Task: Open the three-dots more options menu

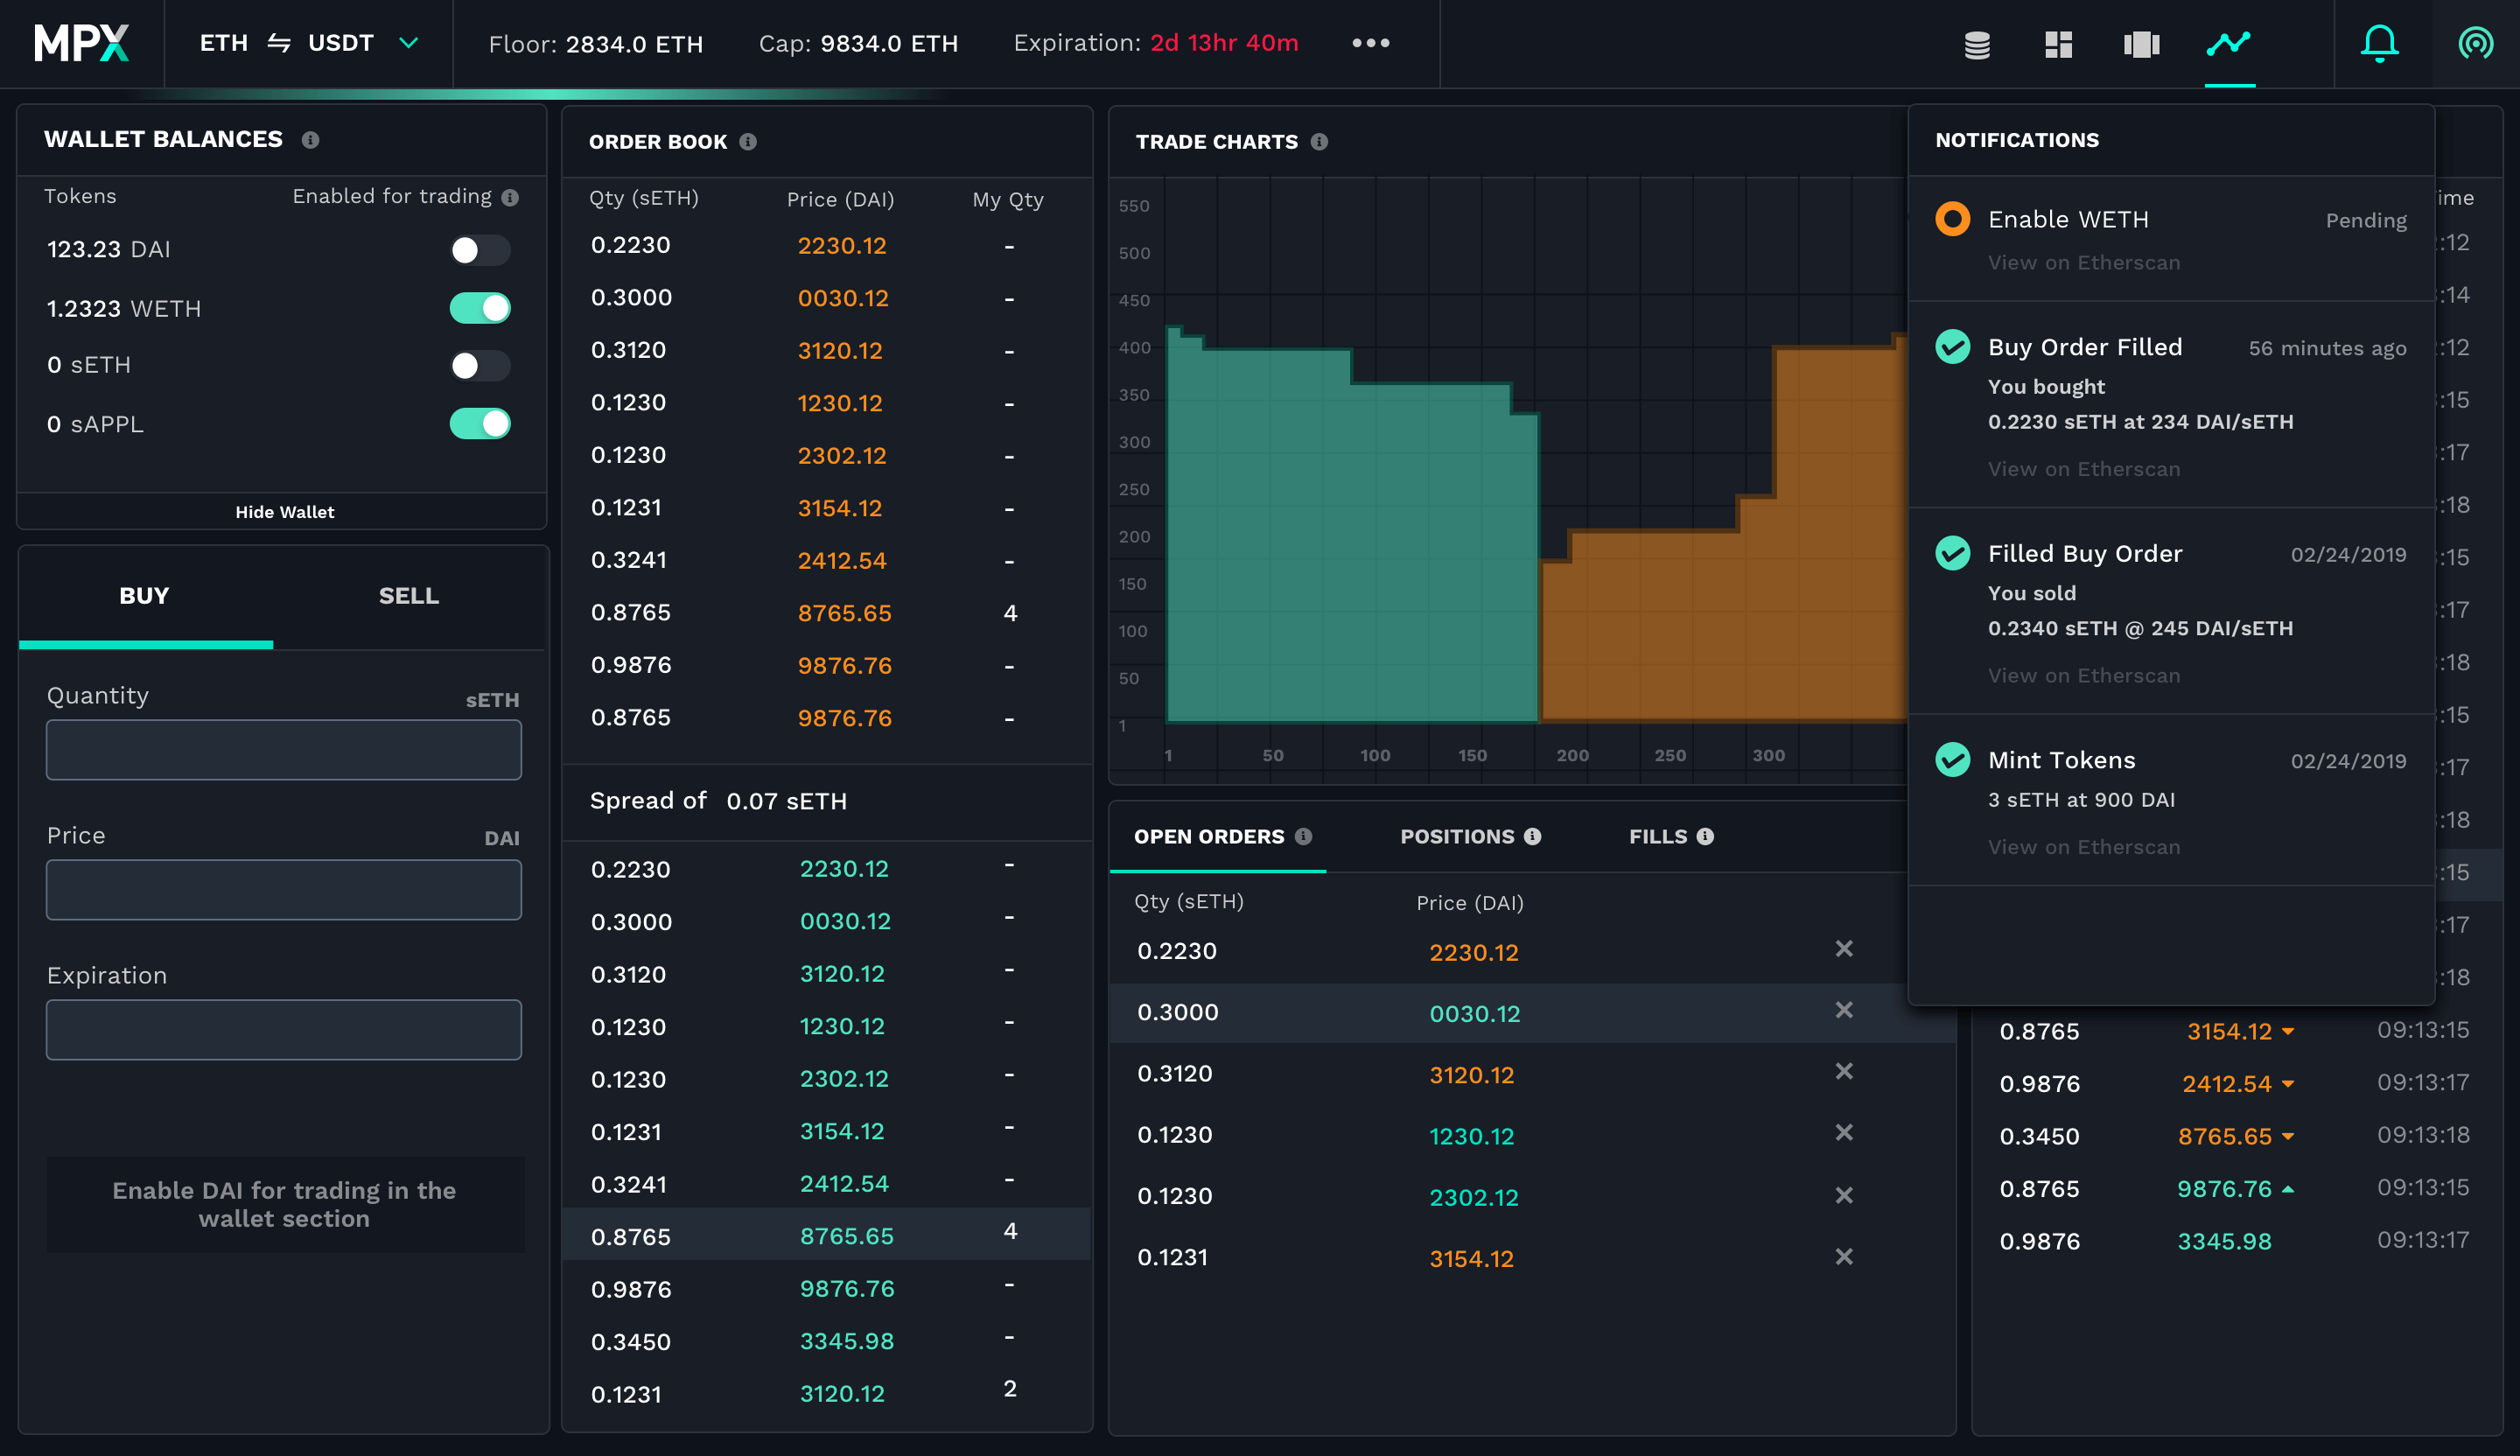Action: pos(1370,43)
